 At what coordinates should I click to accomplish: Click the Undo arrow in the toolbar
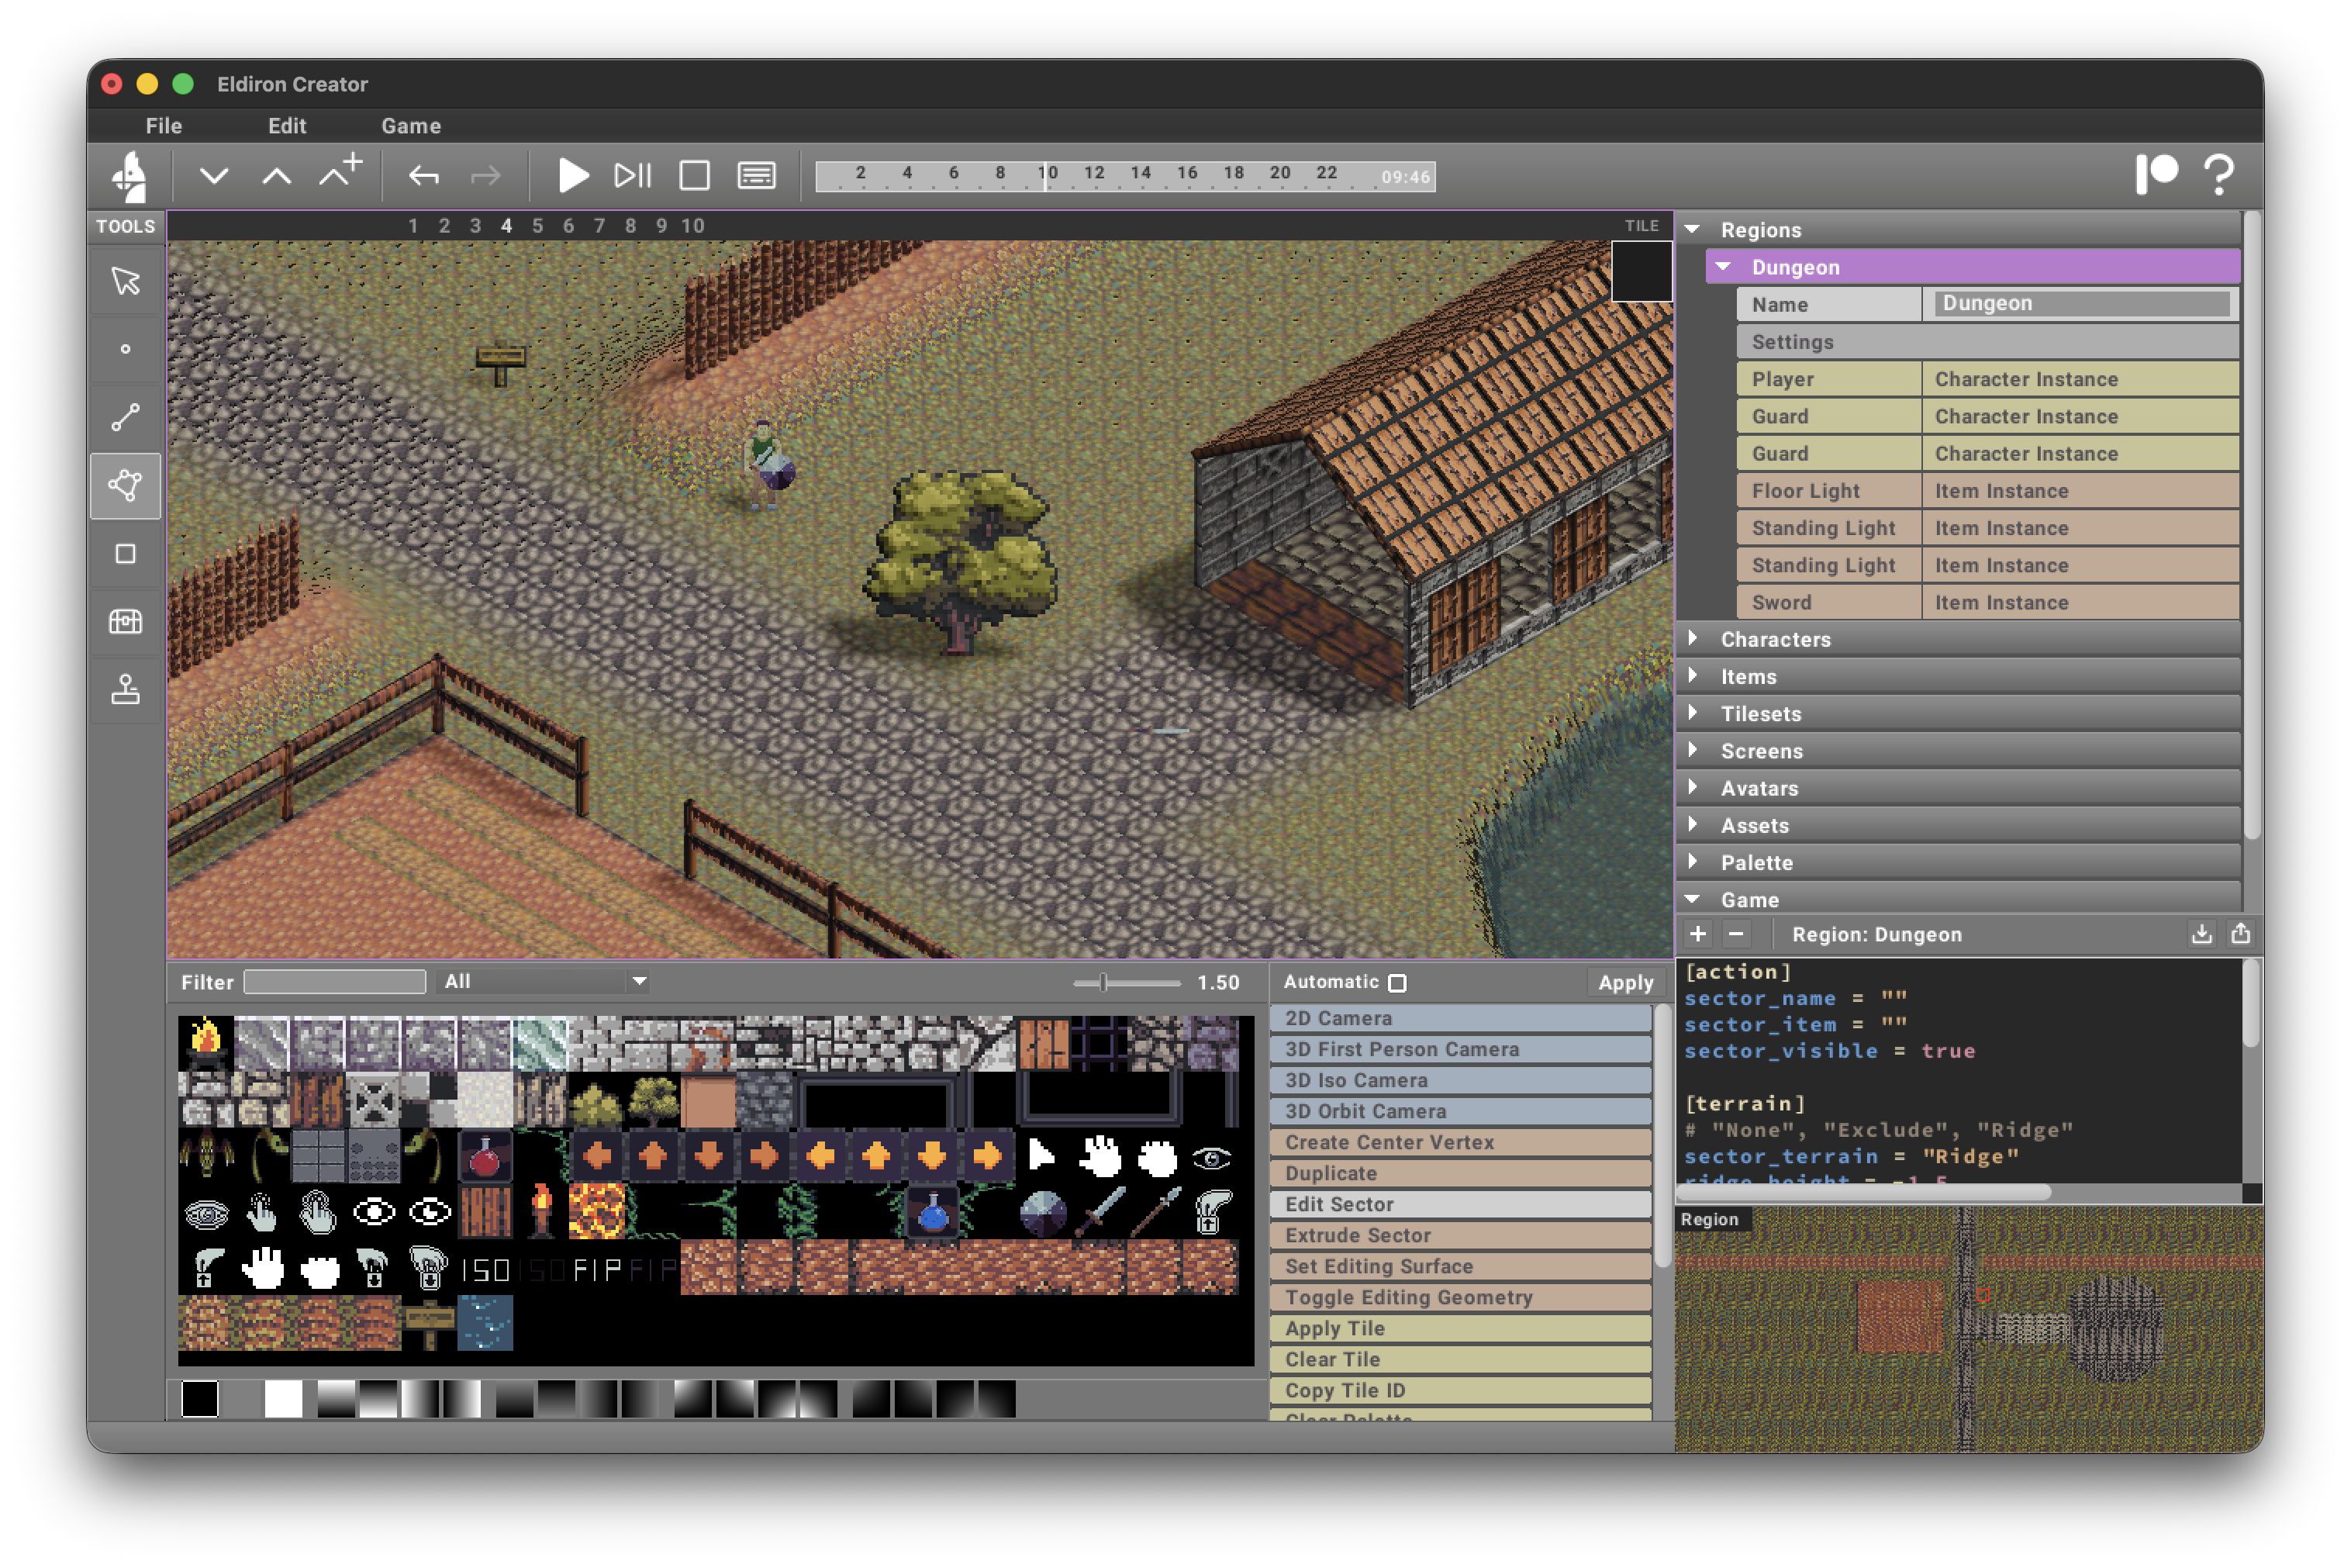(x=423, y=175)
